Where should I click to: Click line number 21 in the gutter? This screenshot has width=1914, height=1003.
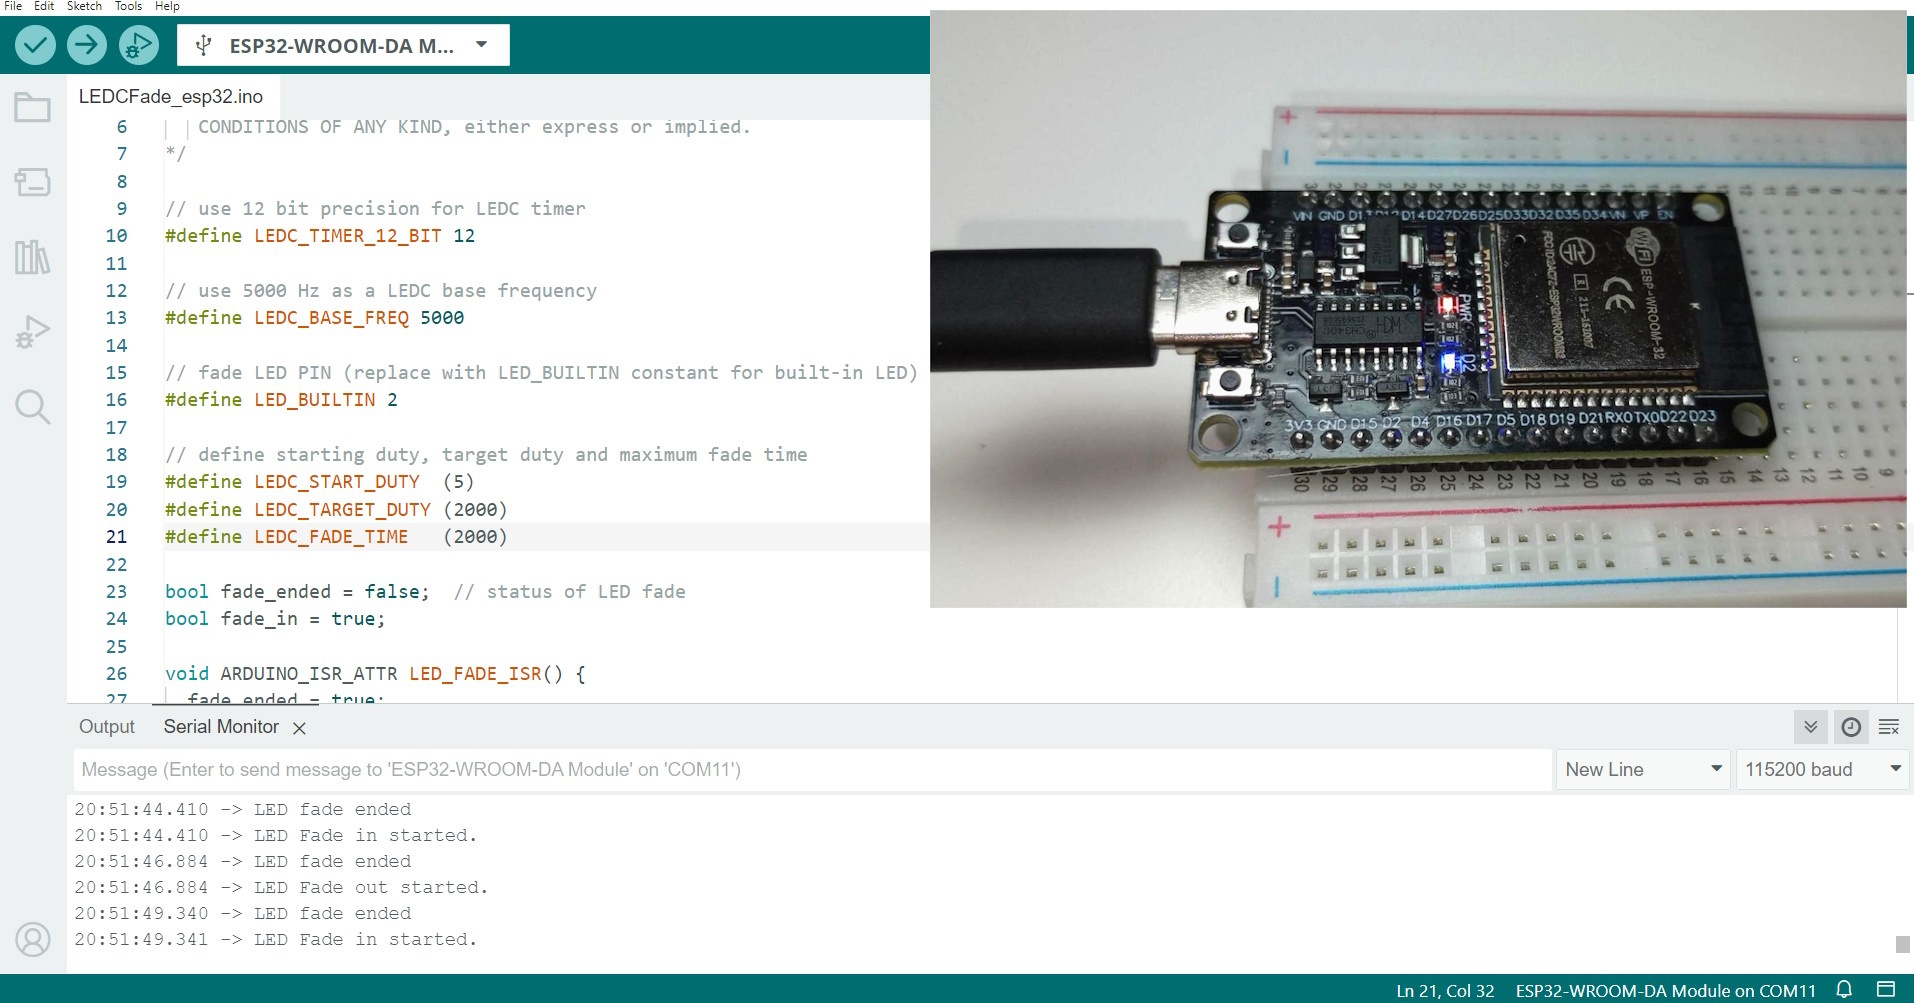(x=116, y=537)
